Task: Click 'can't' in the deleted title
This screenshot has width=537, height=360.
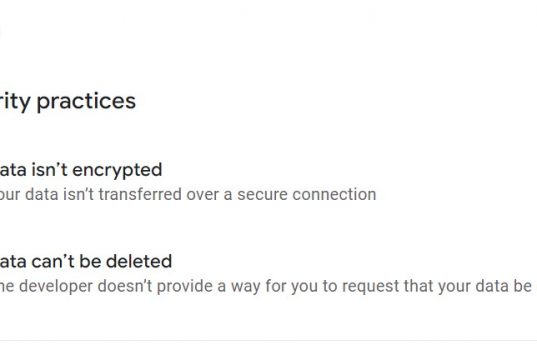Action: tap(53, 262)
